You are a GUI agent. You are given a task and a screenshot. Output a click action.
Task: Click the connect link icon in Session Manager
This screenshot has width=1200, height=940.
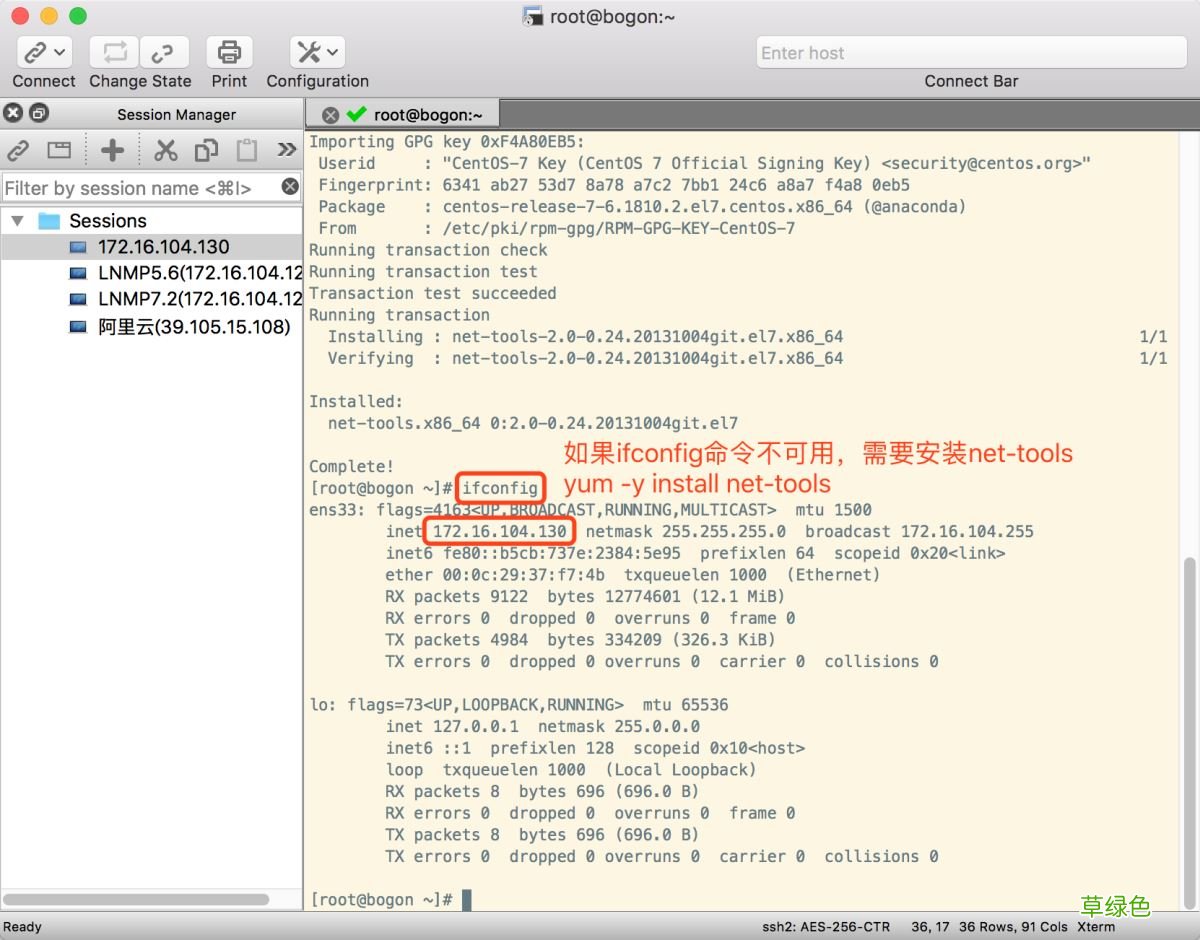(18, 150)
